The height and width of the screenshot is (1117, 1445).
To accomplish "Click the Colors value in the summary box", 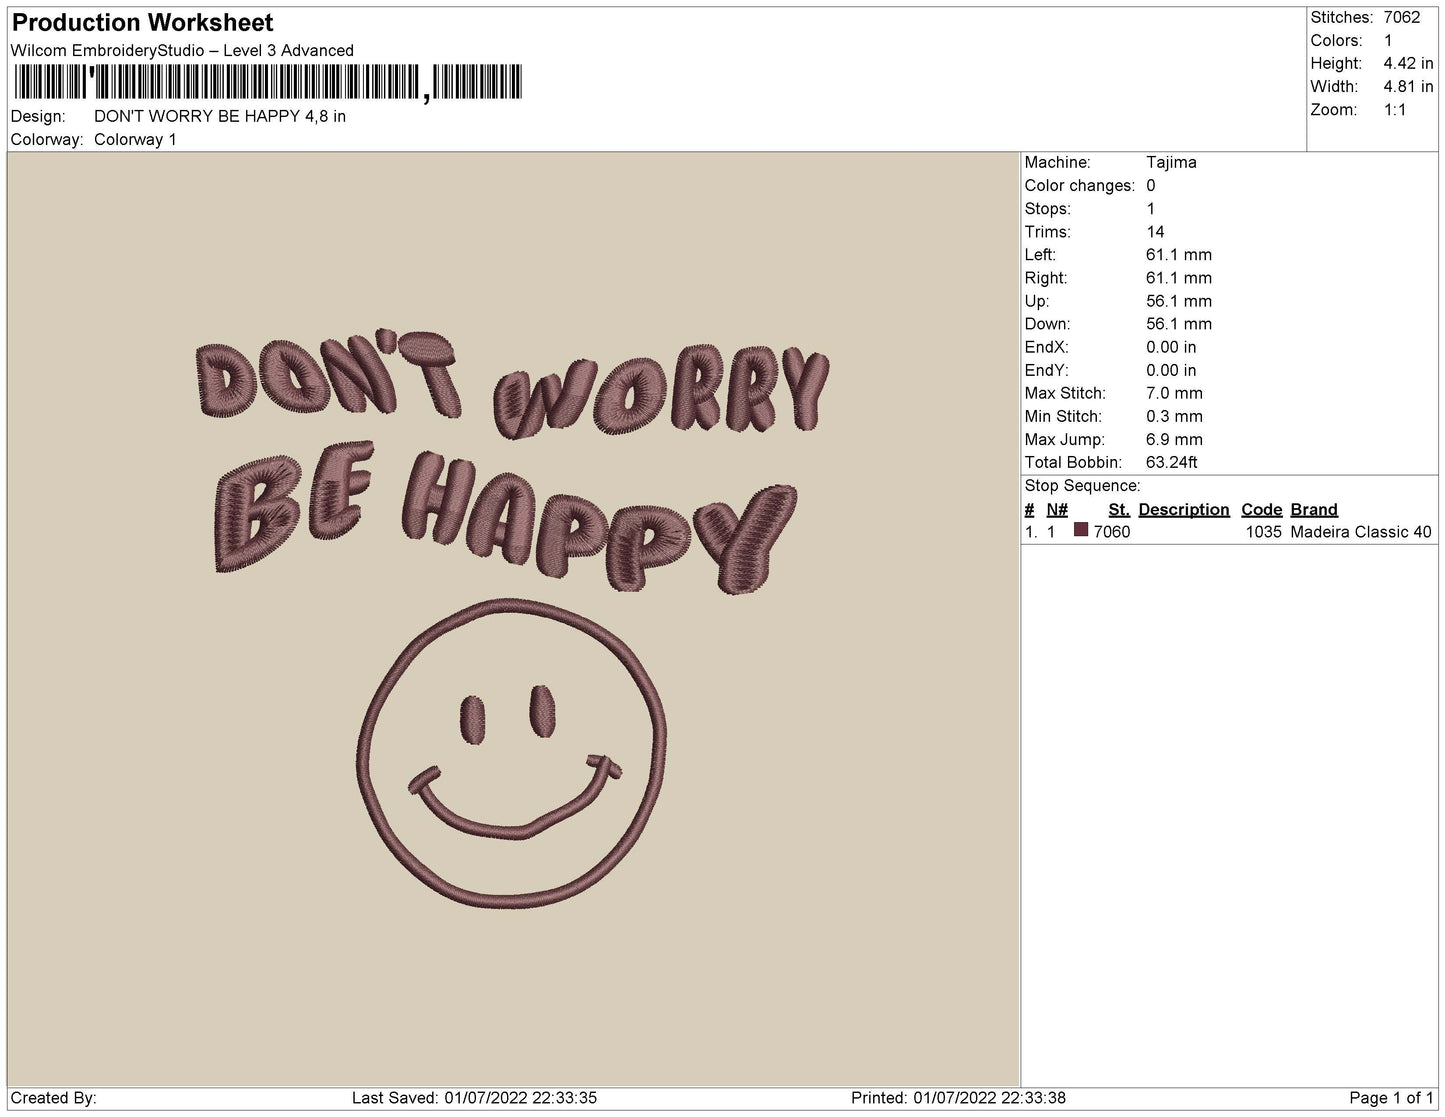I will pos(1388,40).
